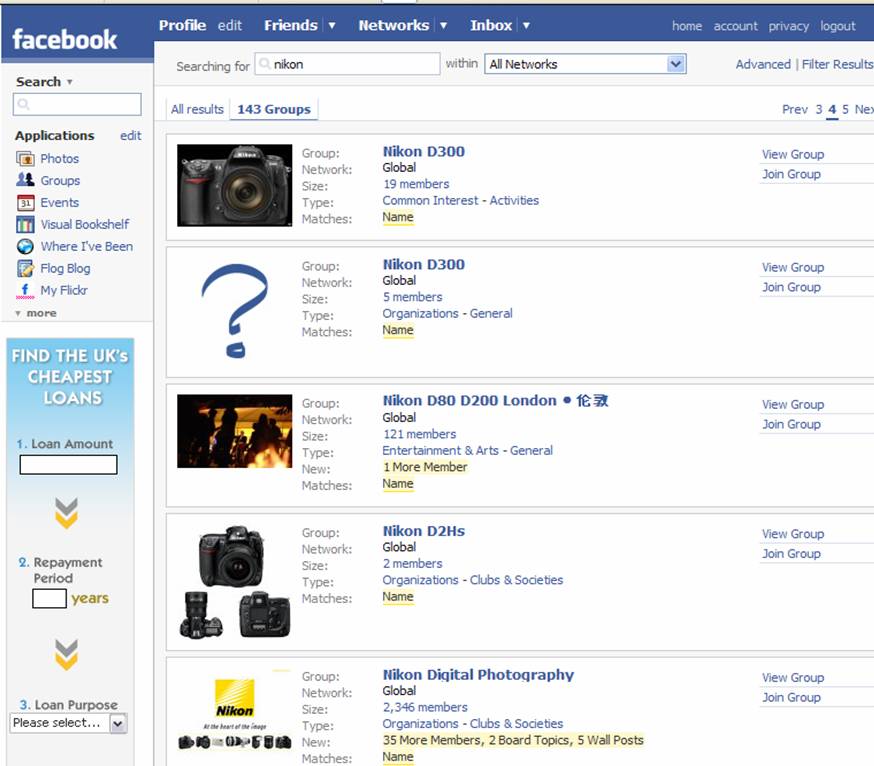Open the Profile menu item
Viewport: 874px width, 766px height.
pos(182,26)
